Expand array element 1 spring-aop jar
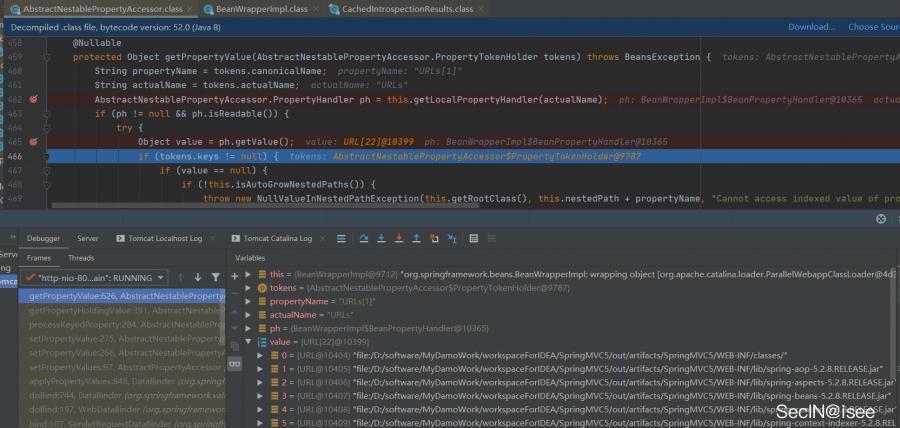The width and height of the screenshot is (900, 428). [x=260, y=369]
